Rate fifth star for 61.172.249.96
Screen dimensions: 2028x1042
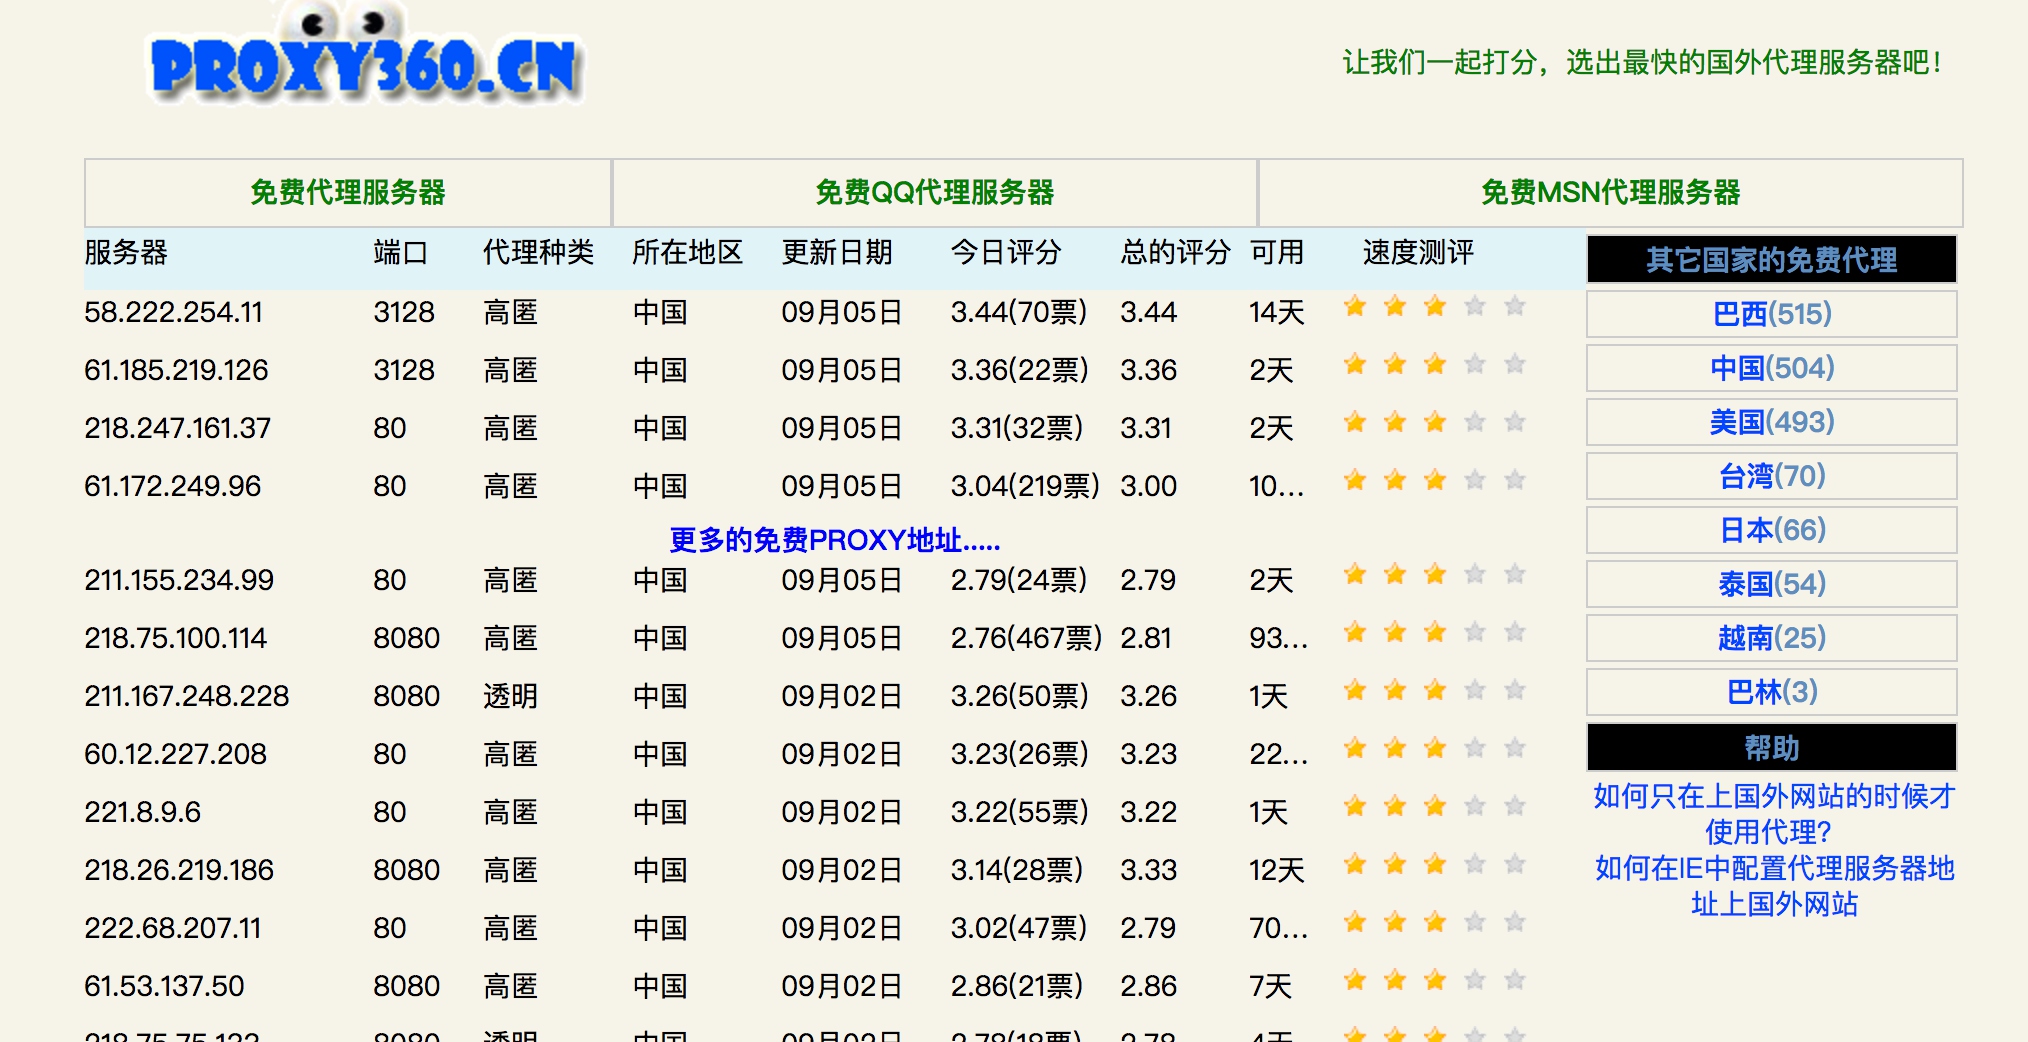(x=1515, y=480)
